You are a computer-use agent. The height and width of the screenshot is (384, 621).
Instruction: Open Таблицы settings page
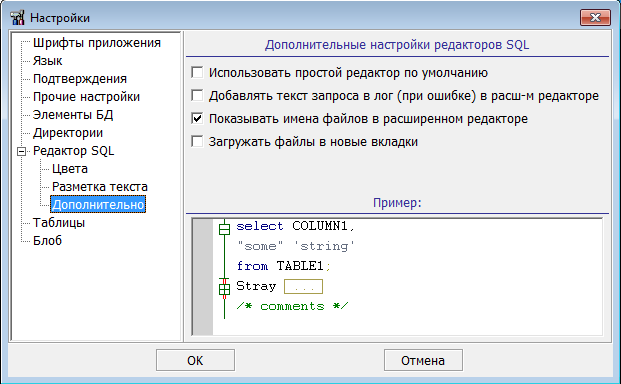(59, 223)
